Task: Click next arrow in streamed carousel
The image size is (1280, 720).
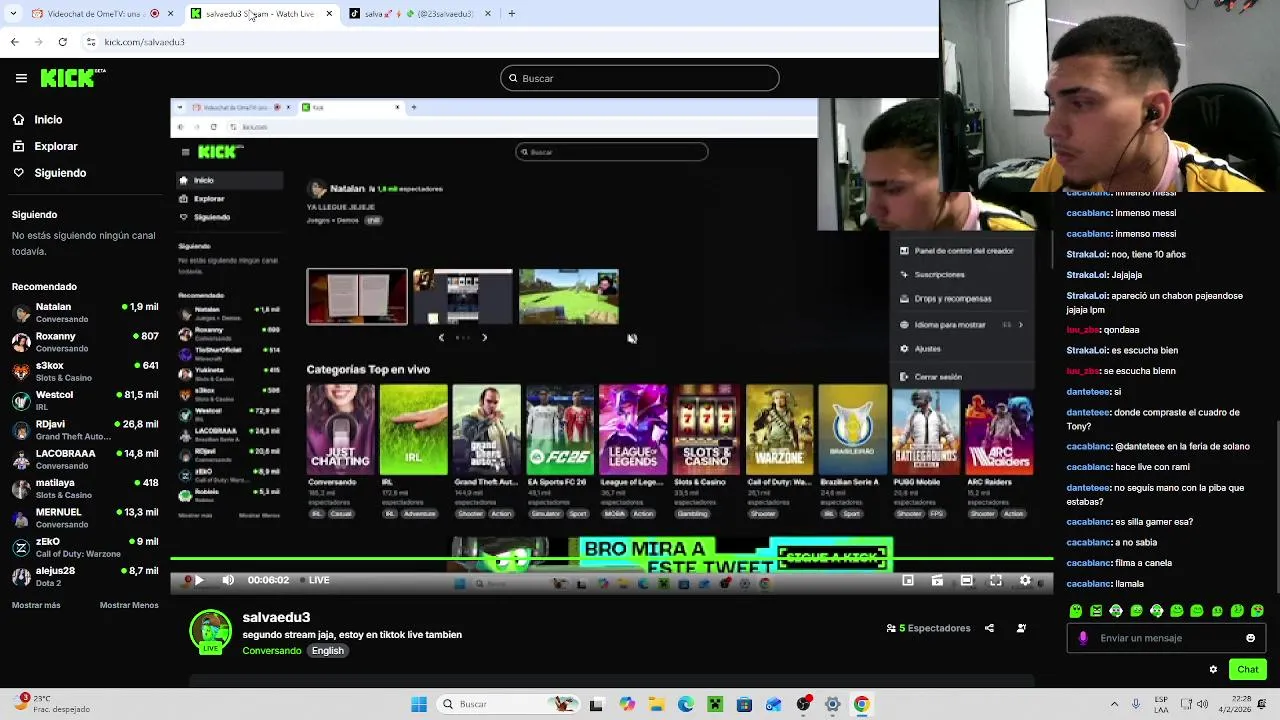Action: tap(484, 338)
